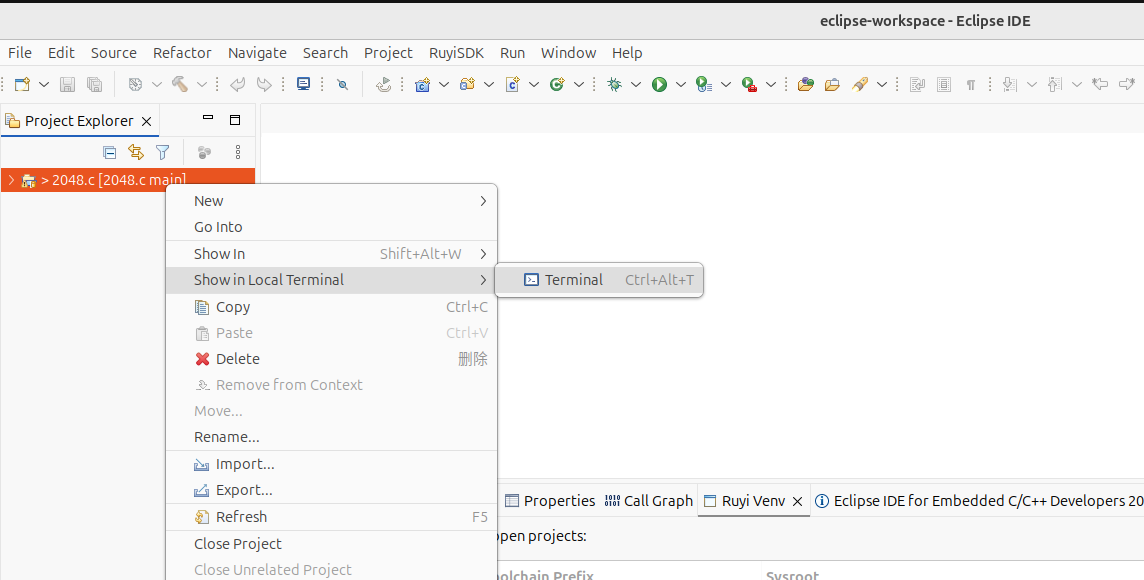Open Project Explorer View Menu dots
The height and width of the screenshot is (580, 1144).
click(x=238, y=152)
